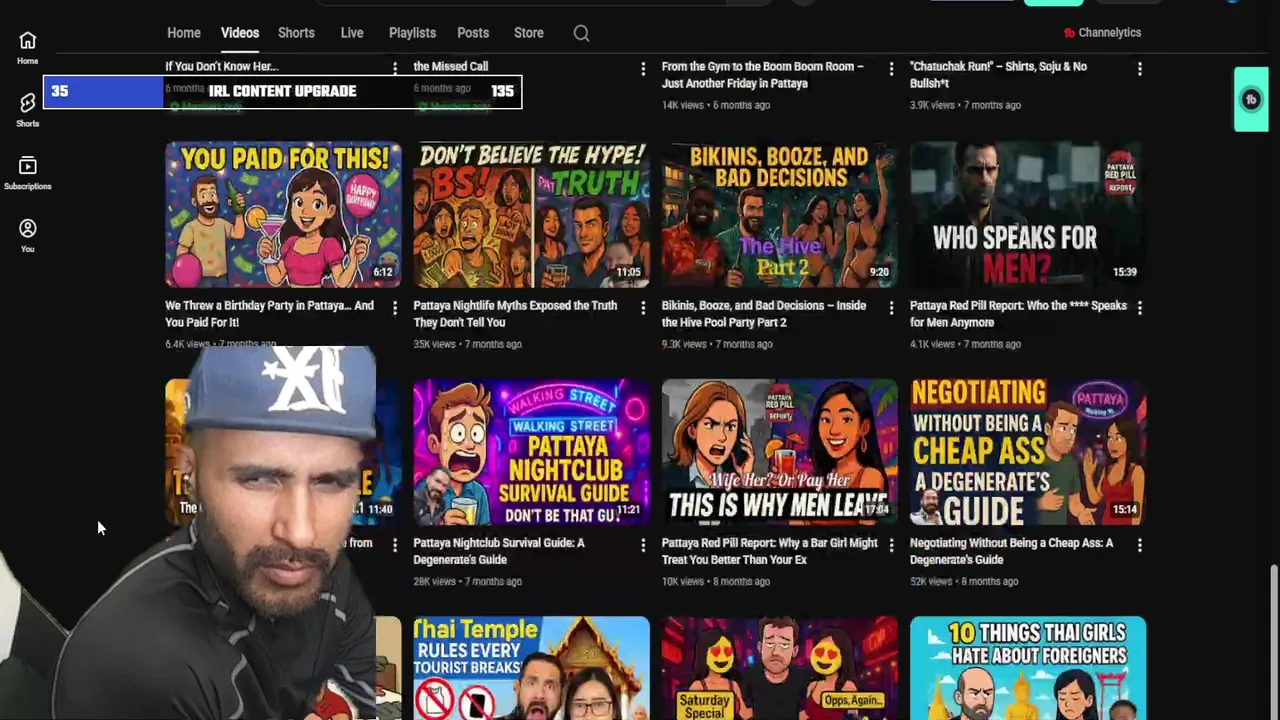This screenshot has height=720, width=1280.
Task: Open options for Who Speaks for Men video
Action: pos(1139,308)
